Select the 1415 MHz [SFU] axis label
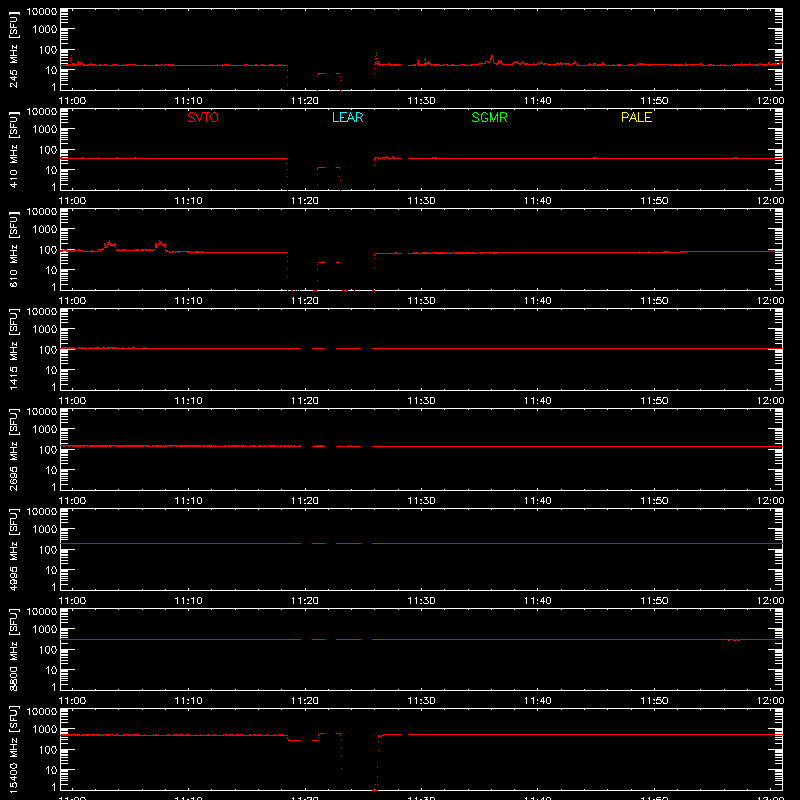 [x=13, y=349]
